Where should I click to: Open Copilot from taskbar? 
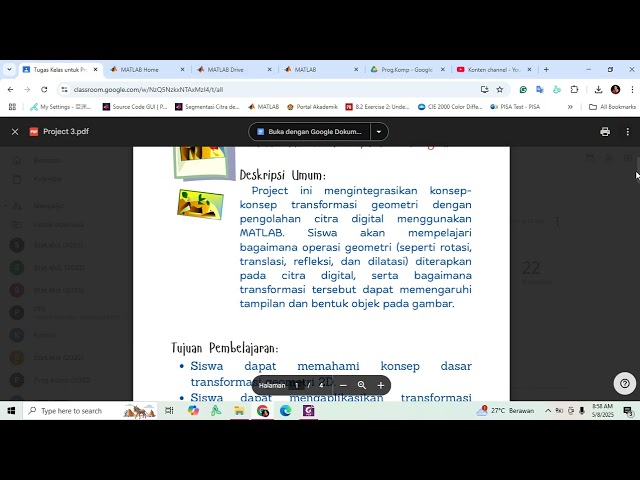coord(193,411)
